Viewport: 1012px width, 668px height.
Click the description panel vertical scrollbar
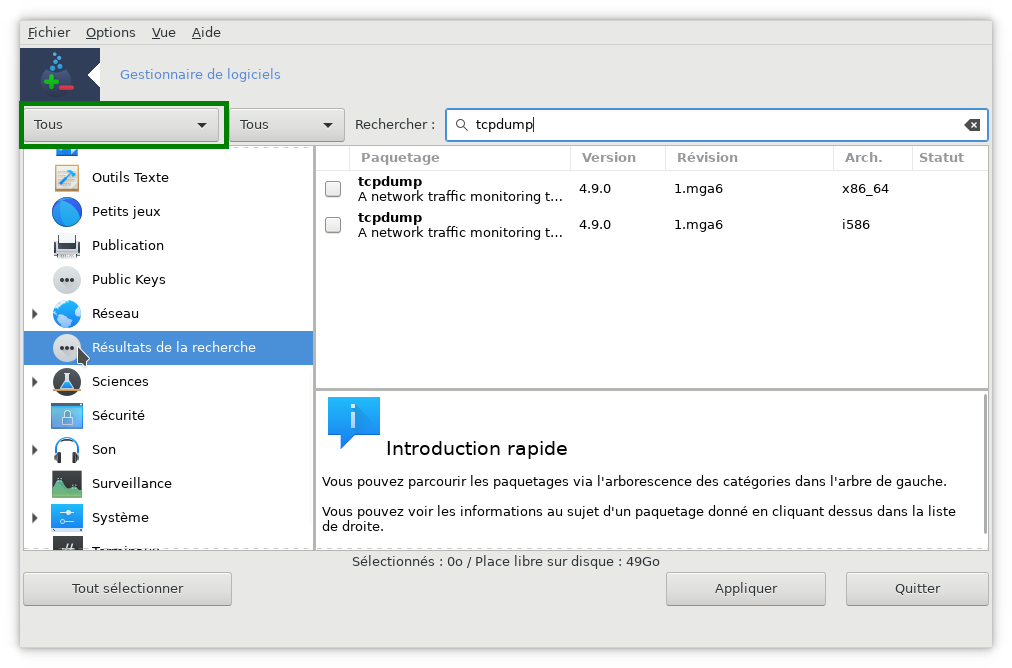pyautogui.click(x=985, y=463)
